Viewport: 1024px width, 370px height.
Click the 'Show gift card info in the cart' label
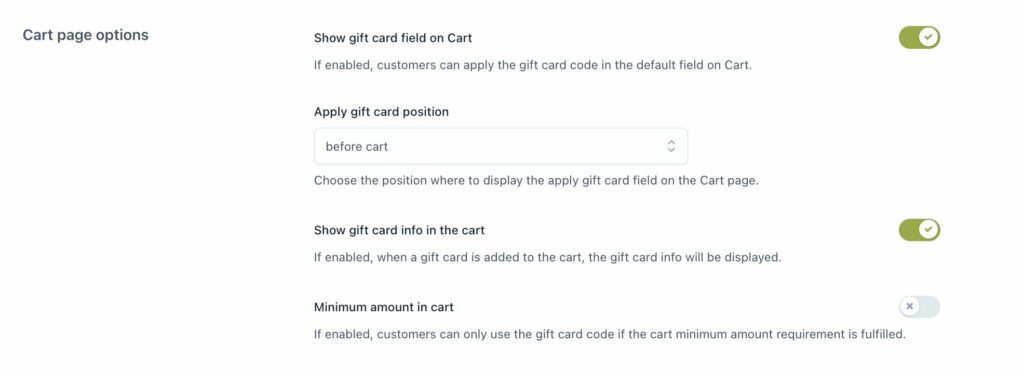tap(399, 230)
